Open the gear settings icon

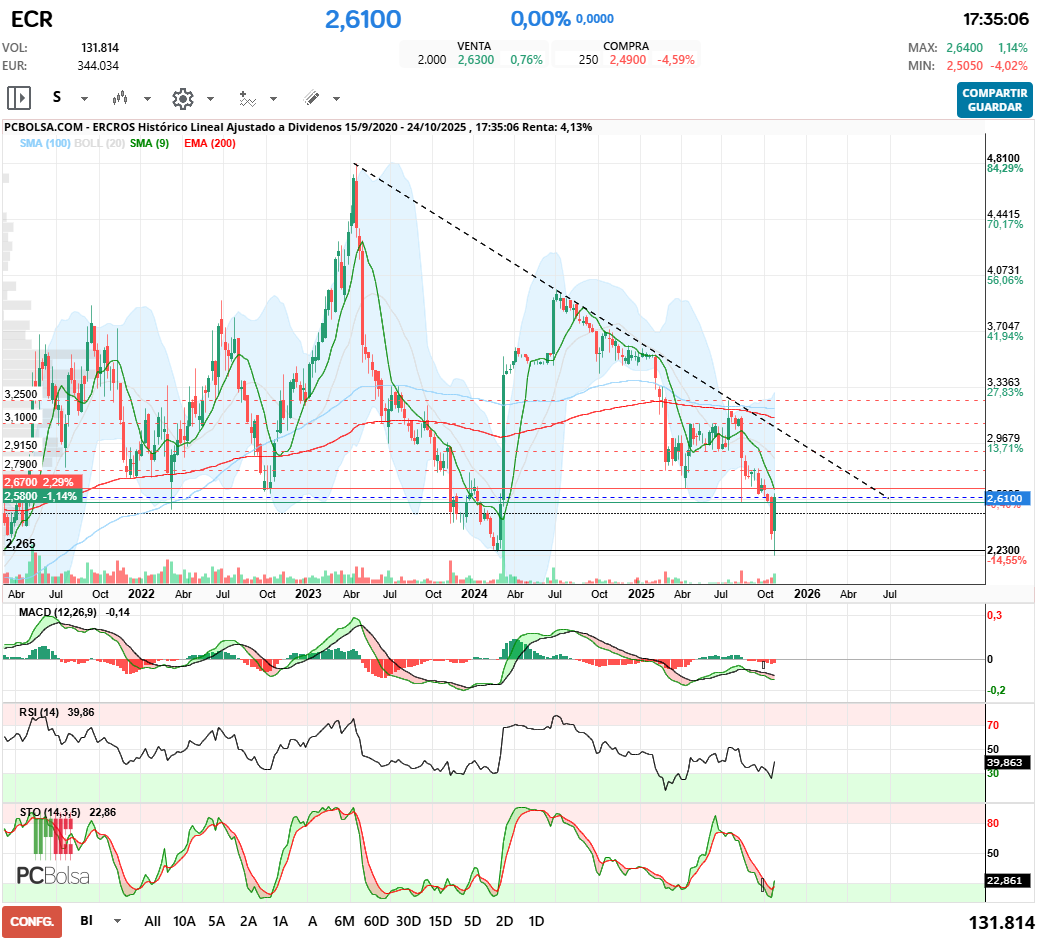[182, 98]
